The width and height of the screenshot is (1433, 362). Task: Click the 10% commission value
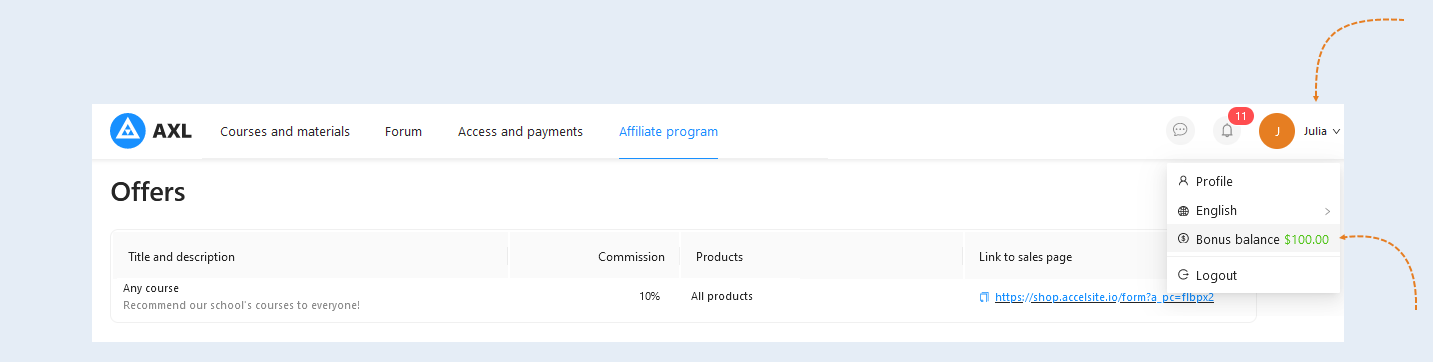click(x=649, y=296)
